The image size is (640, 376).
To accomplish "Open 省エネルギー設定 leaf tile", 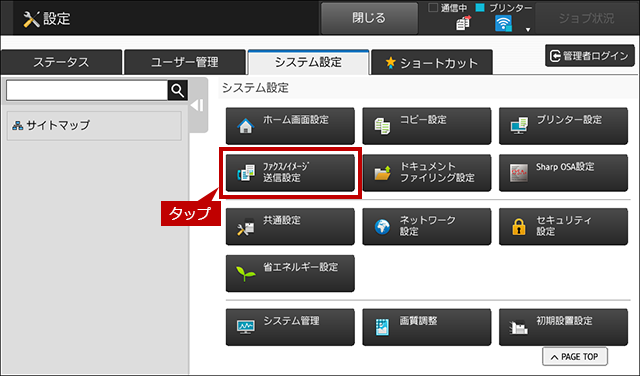I will 290,274.
